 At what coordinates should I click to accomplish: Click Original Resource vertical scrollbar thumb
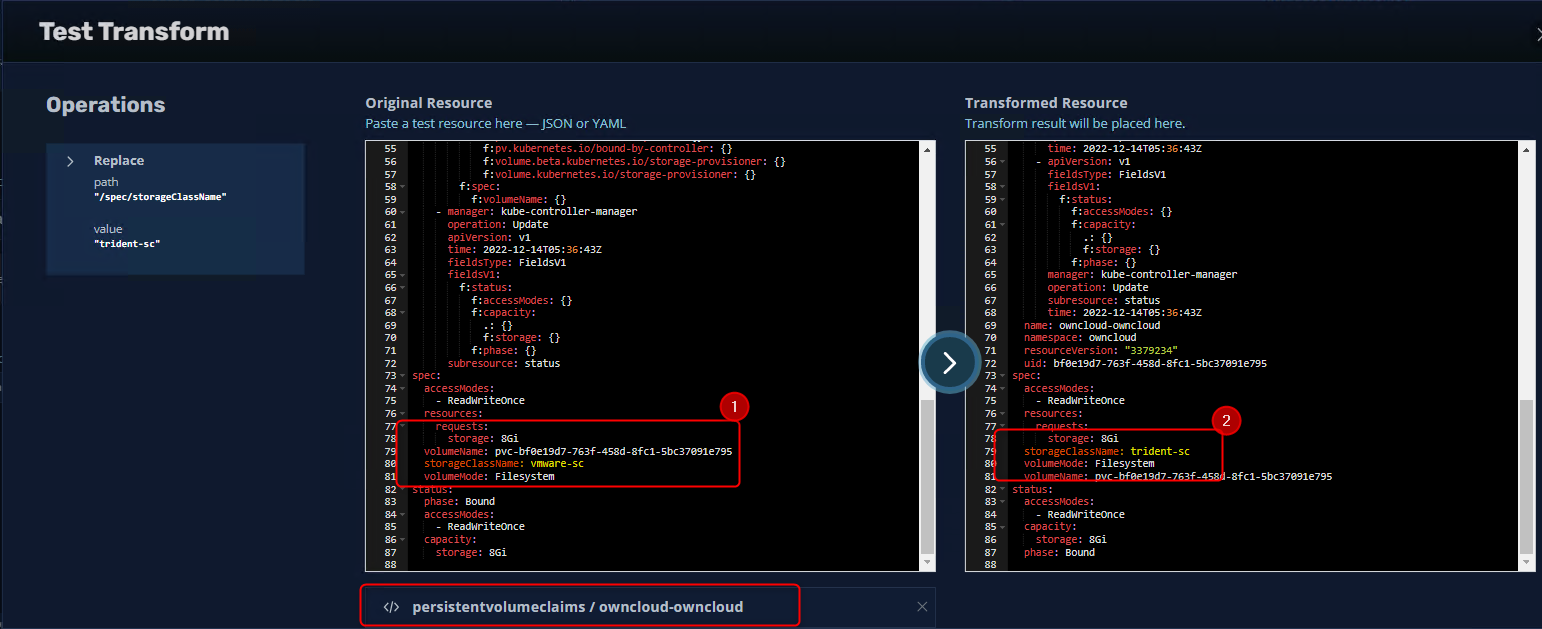(x=926, y=476)
